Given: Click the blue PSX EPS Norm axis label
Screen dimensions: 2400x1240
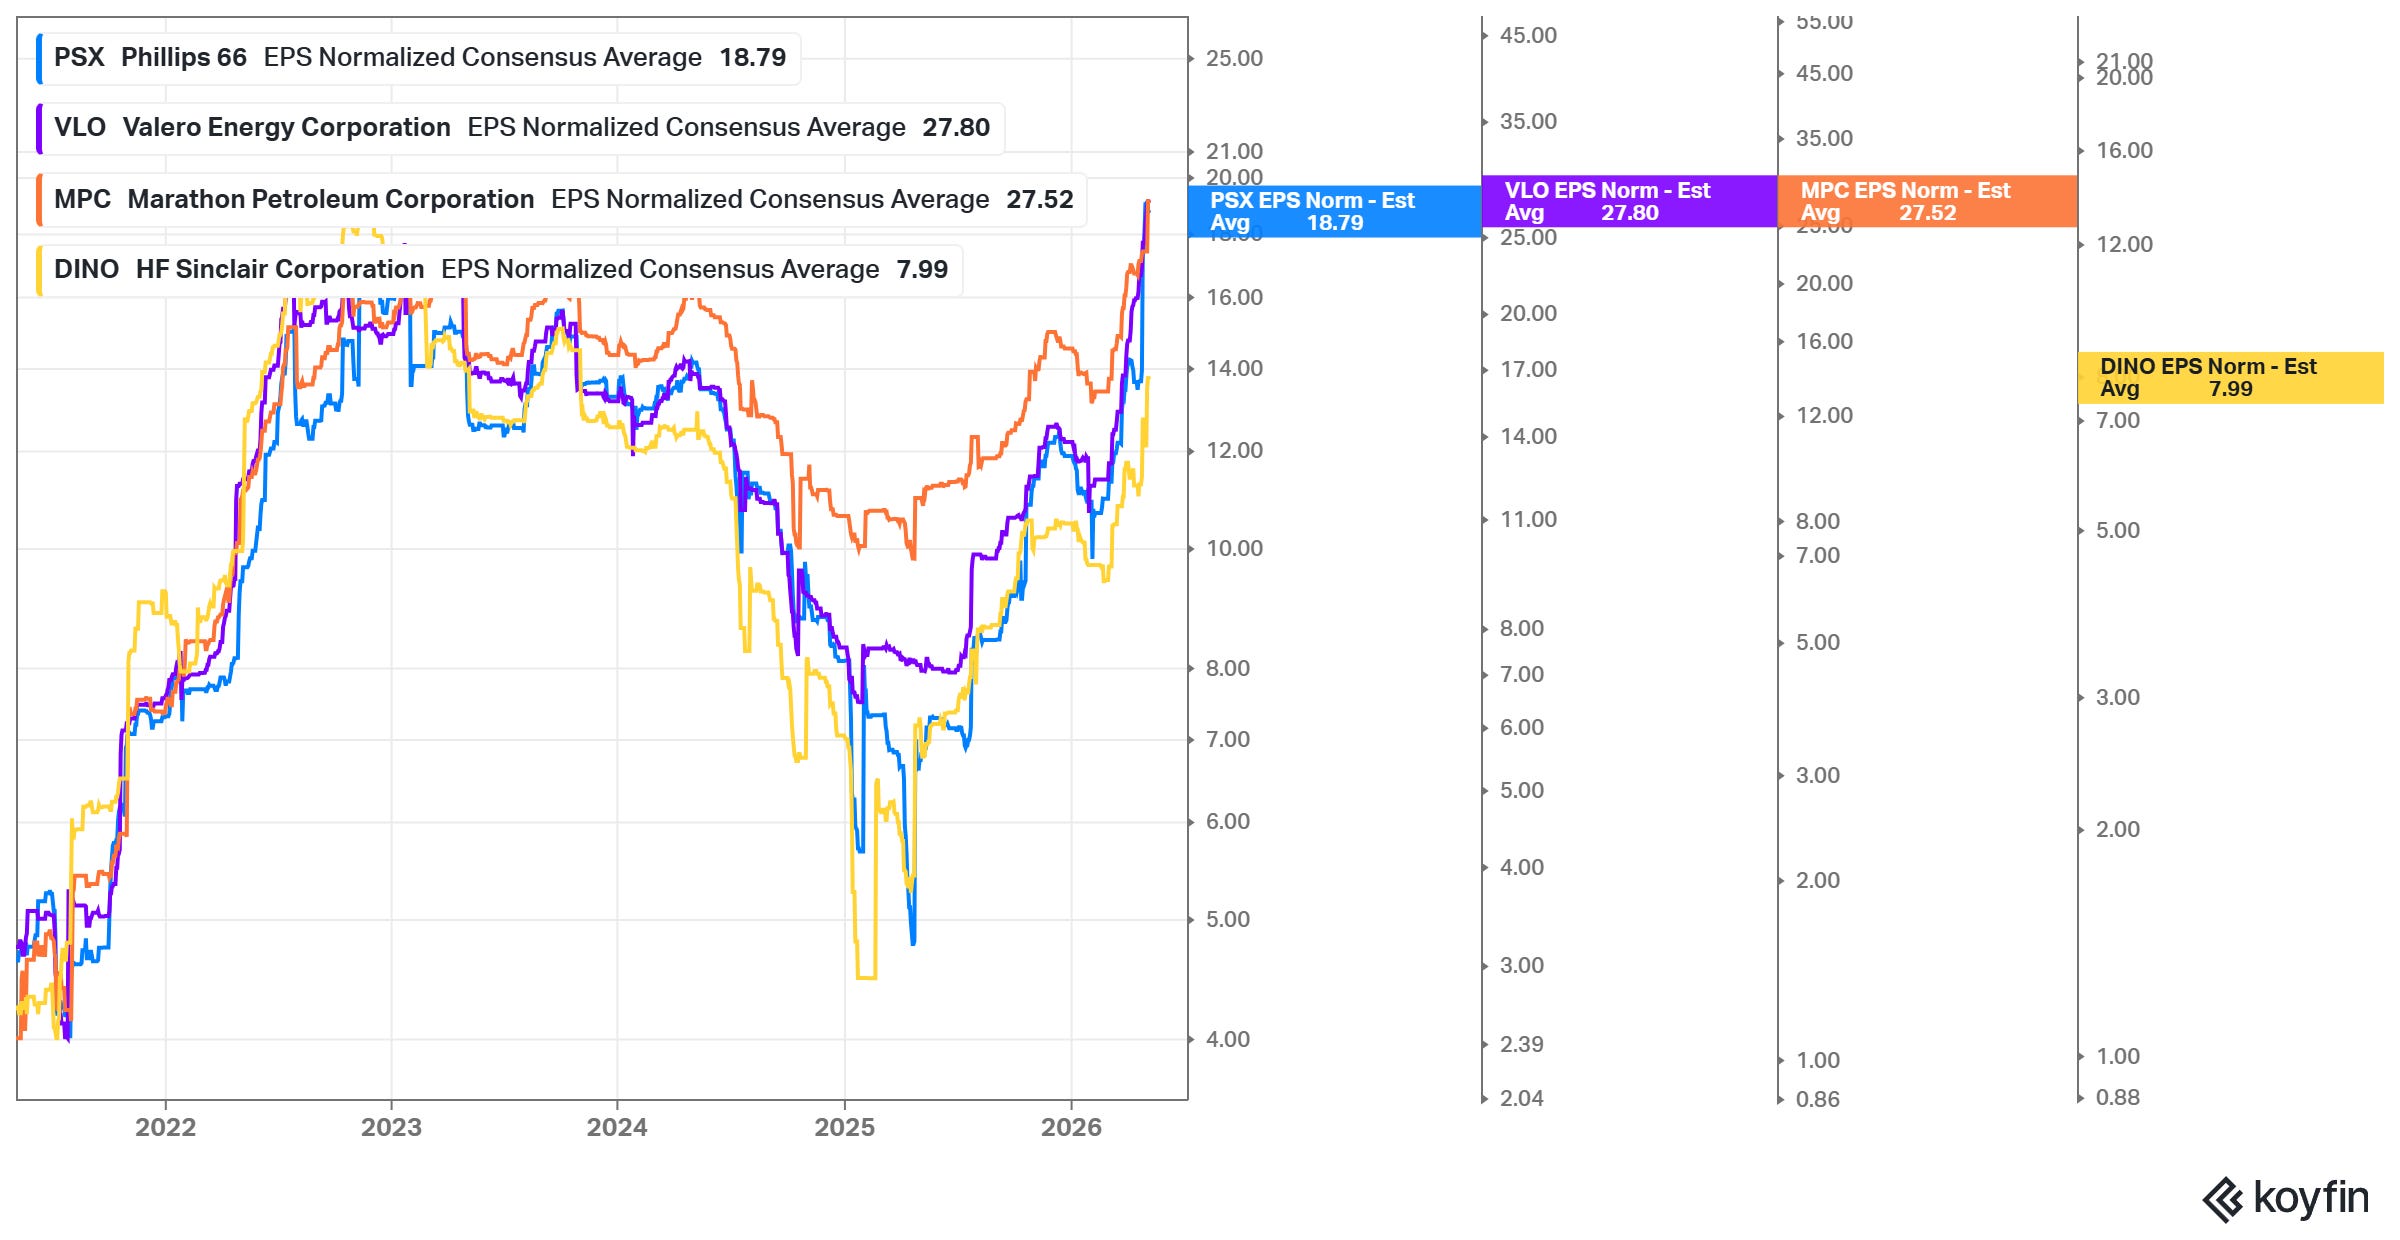Looking at the screenshot, I should click(1334, 211).
